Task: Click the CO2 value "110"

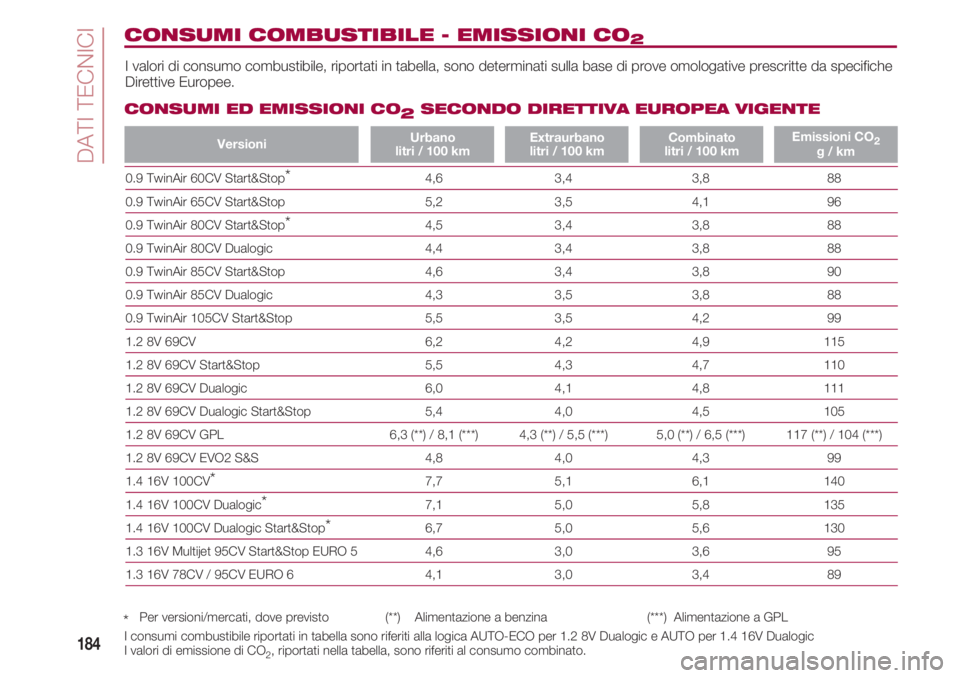Action: click(x=834, y=364)
